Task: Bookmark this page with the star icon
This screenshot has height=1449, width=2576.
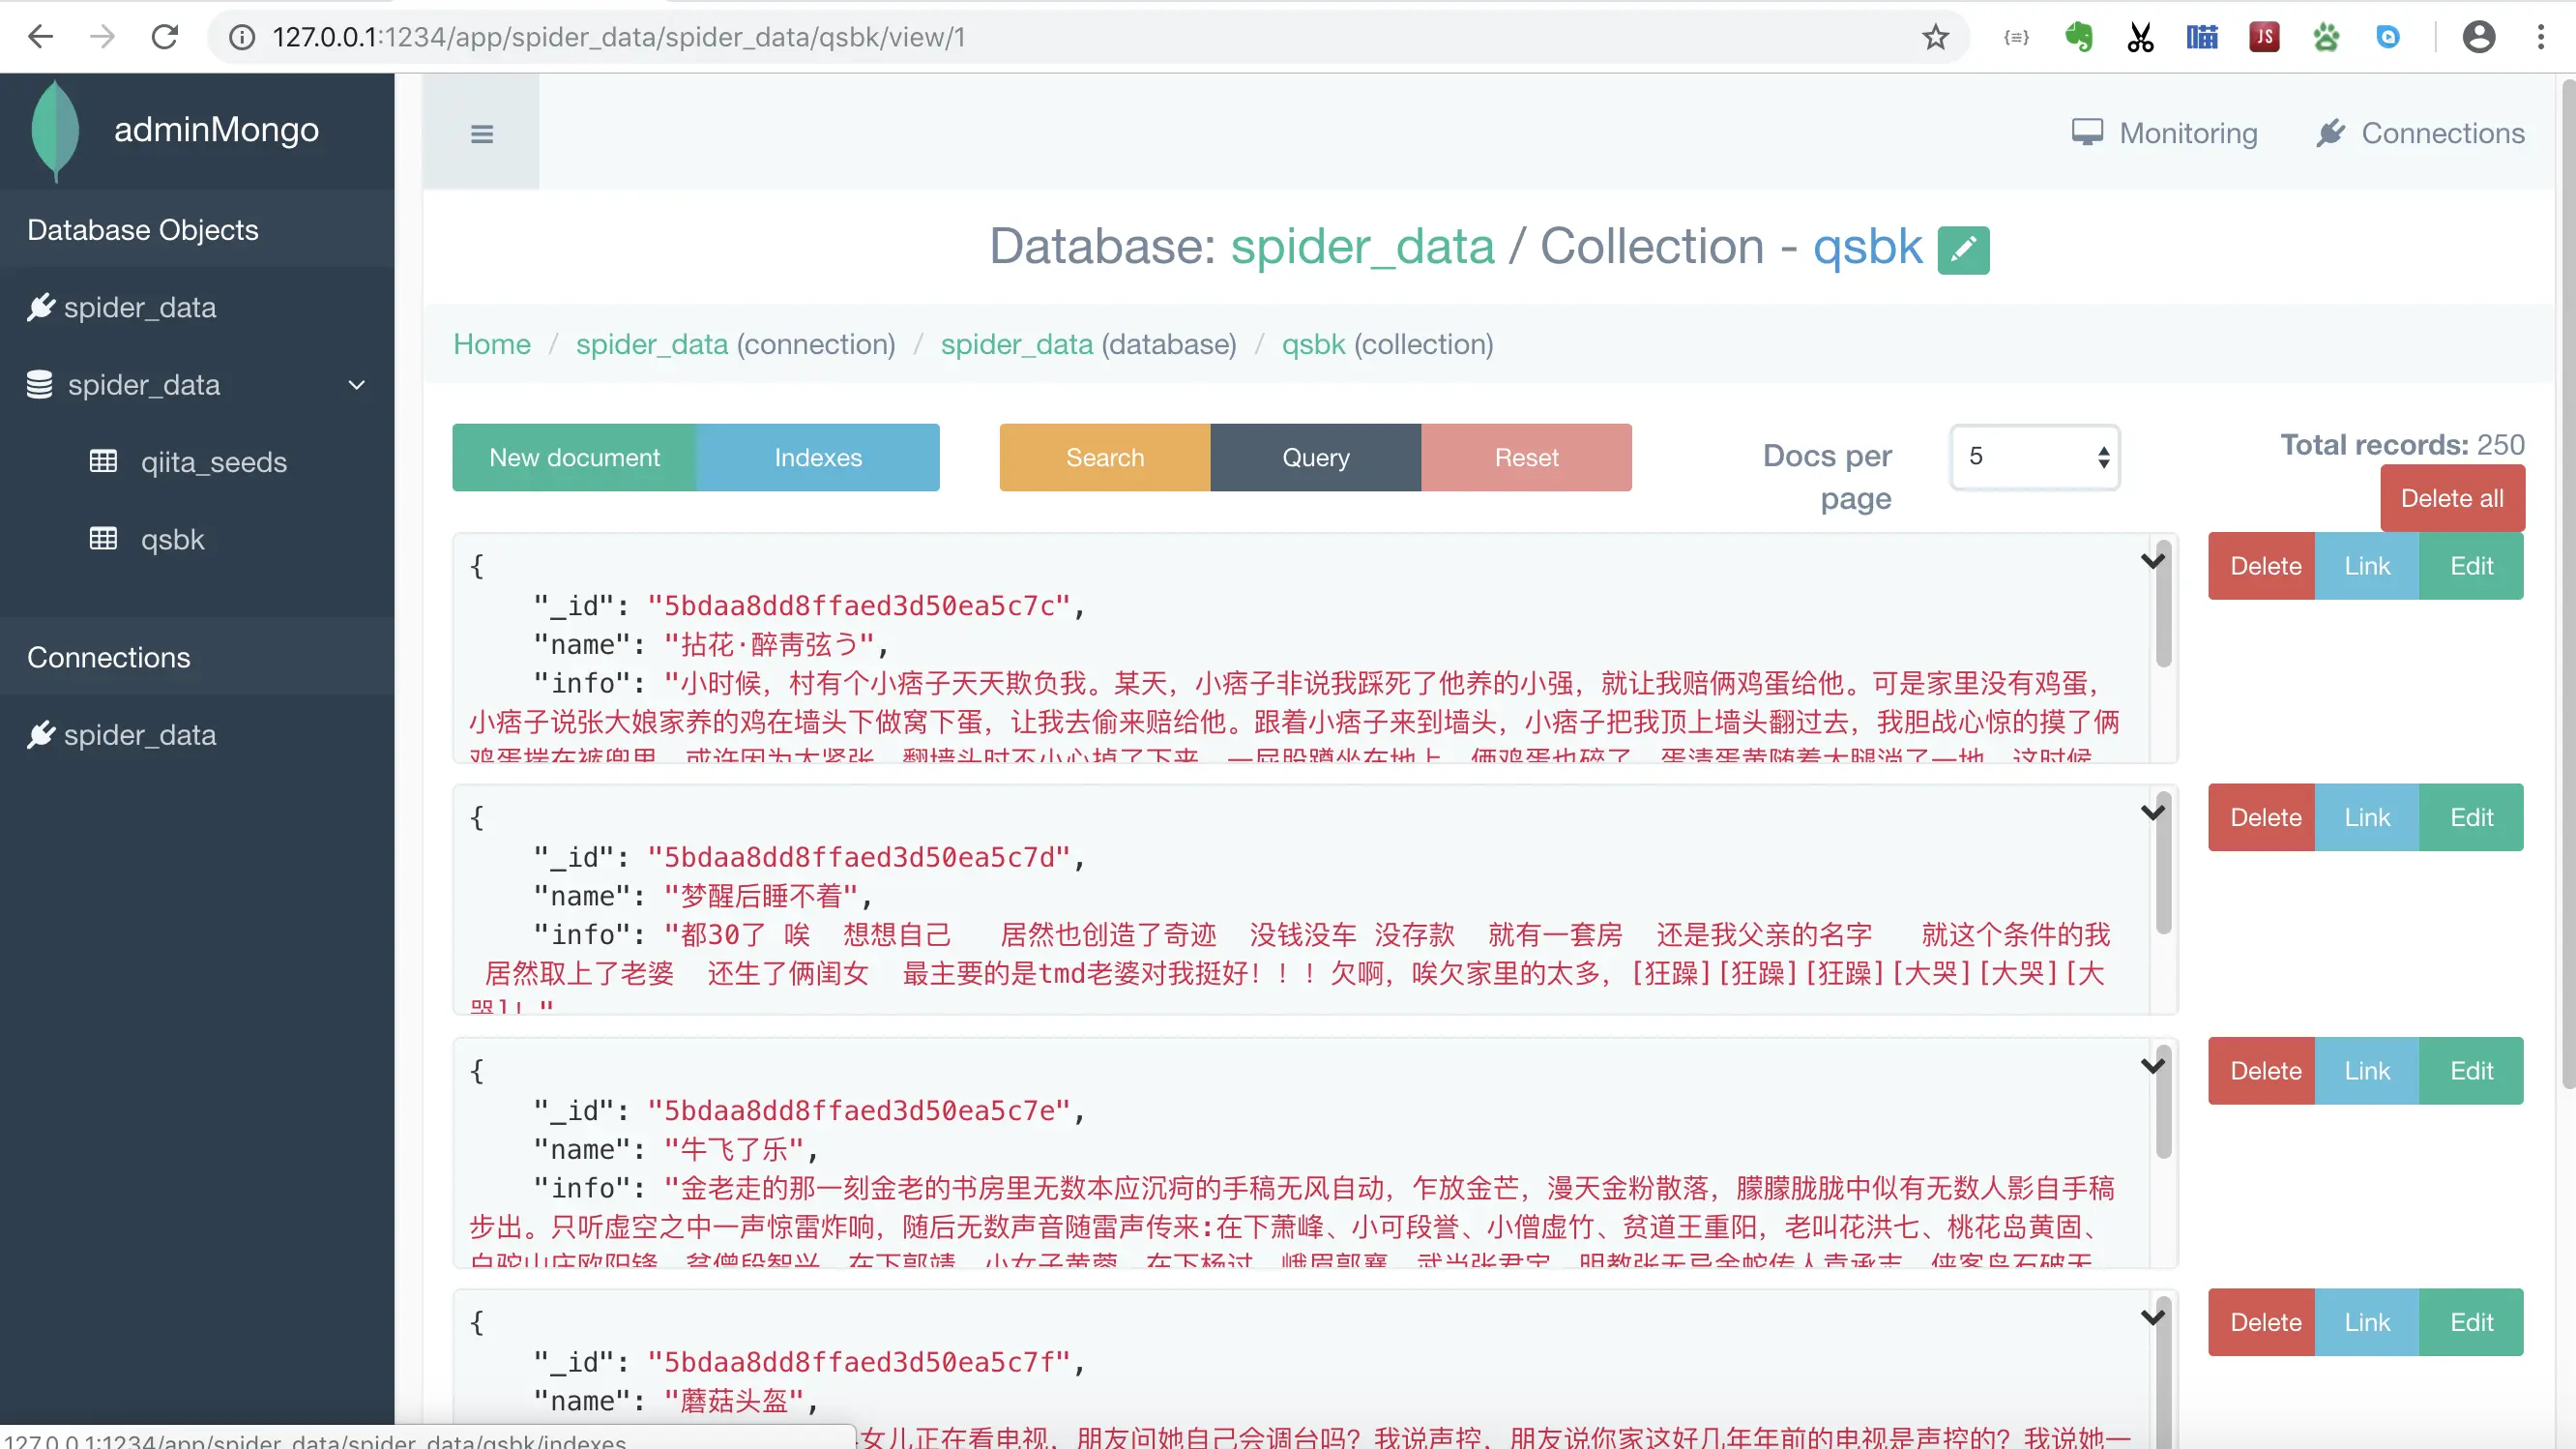Action: [x=1935, y=37]
